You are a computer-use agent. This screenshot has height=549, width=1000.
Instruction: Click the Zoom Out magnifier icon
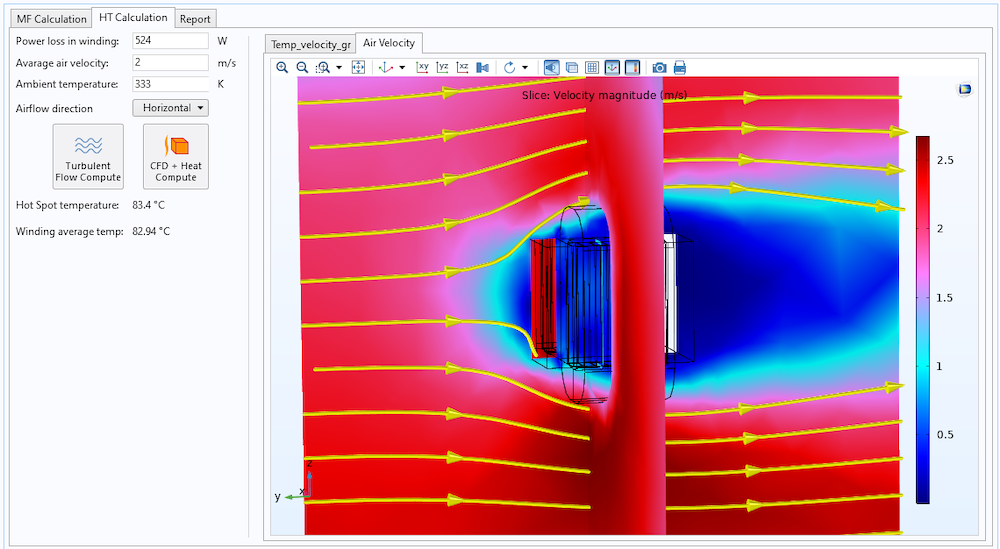[302, 67]
